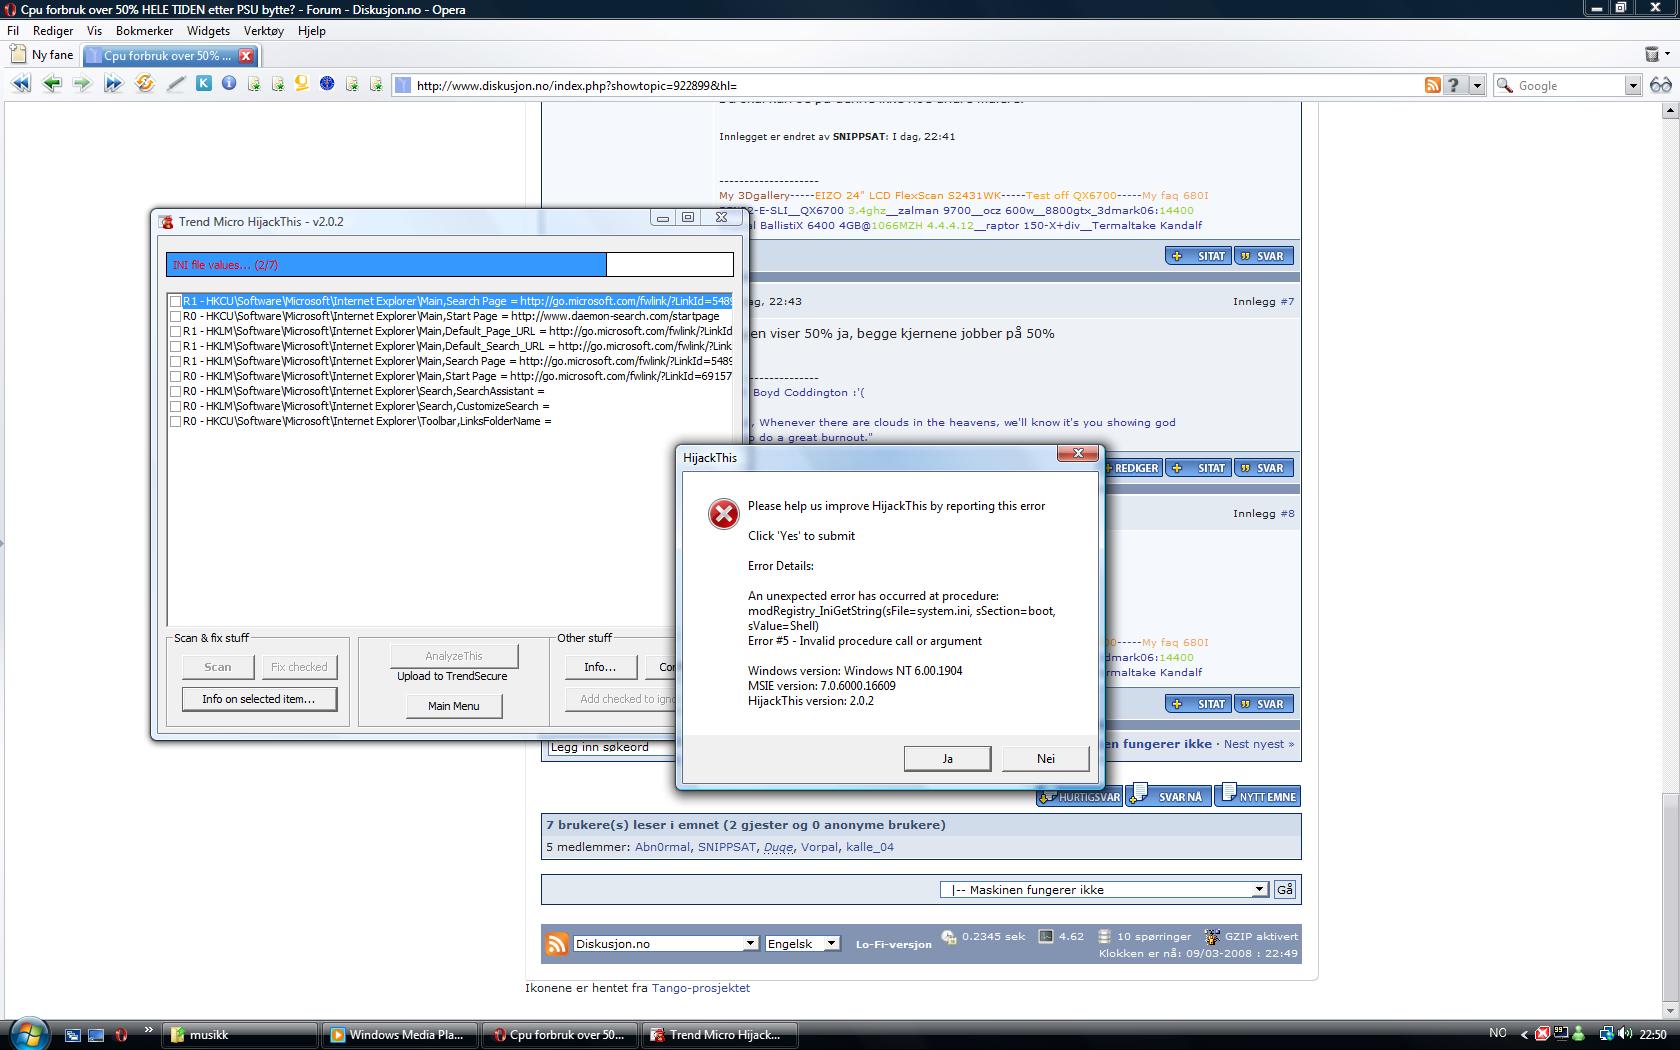
Task: Click Windows Media Player taskbar button
Action: (x=401, y=1035)
